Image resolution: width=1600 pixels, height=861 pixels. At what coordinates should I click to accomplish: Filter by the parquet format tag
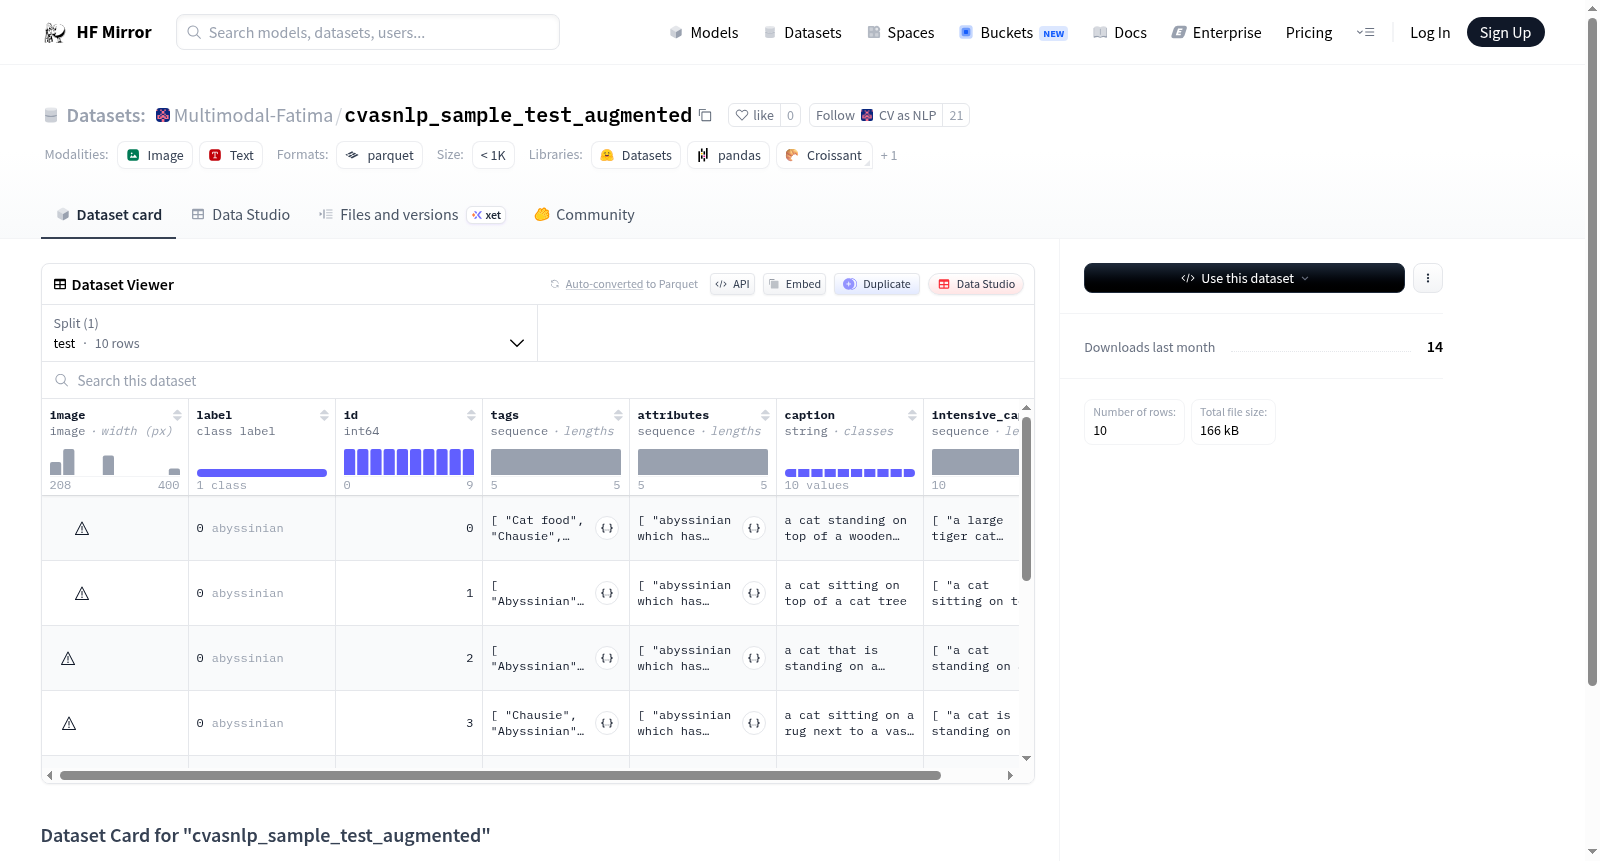[x=379, y=155]
